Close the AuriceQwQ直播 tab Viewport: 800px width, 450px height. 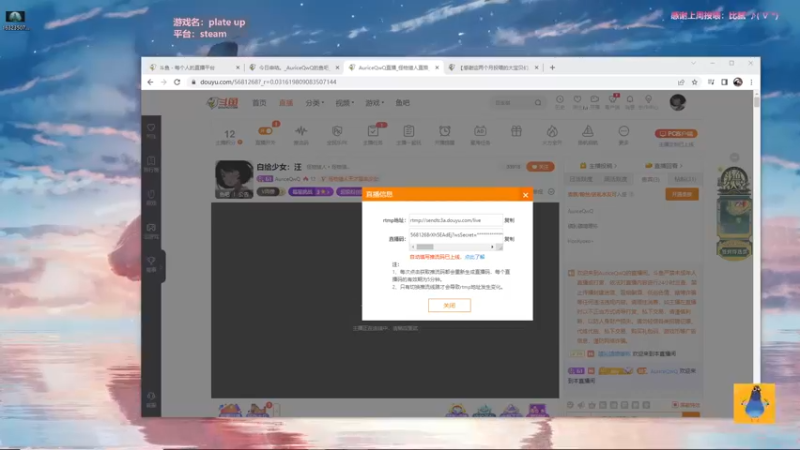[437, 67]
